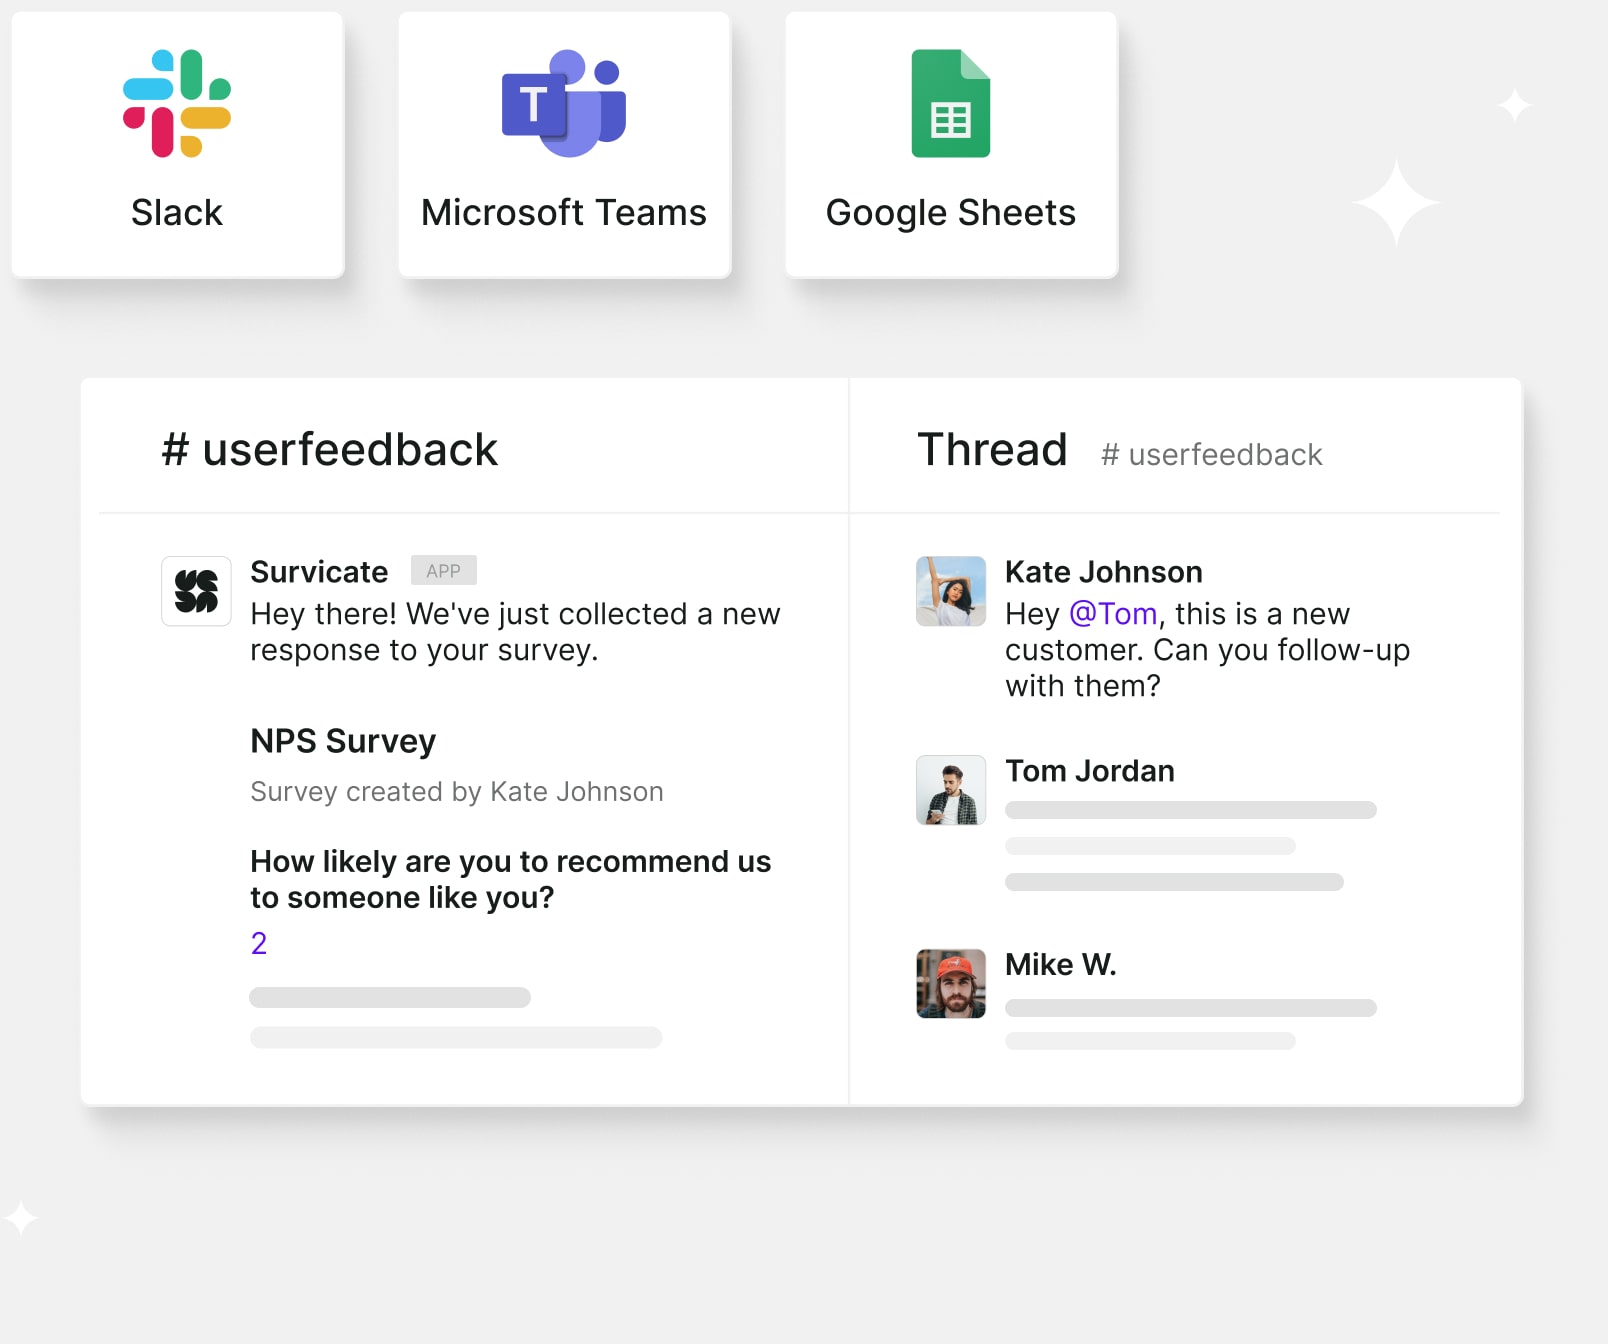1608x1344 pixels.
Task: Open the # userfeedback channel header
Action: coord(330,450)
